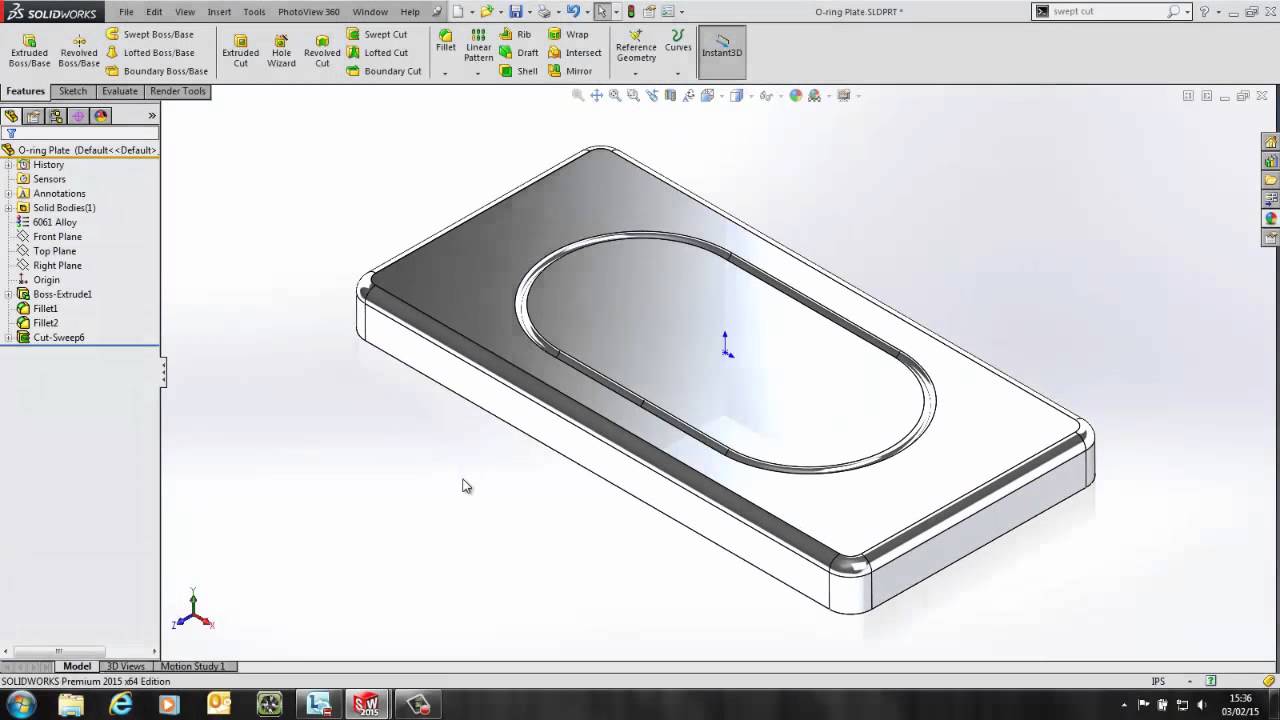Activate the Revolved Cut tool
Viewport: 1280px width, 720px height.
(322, 51)
